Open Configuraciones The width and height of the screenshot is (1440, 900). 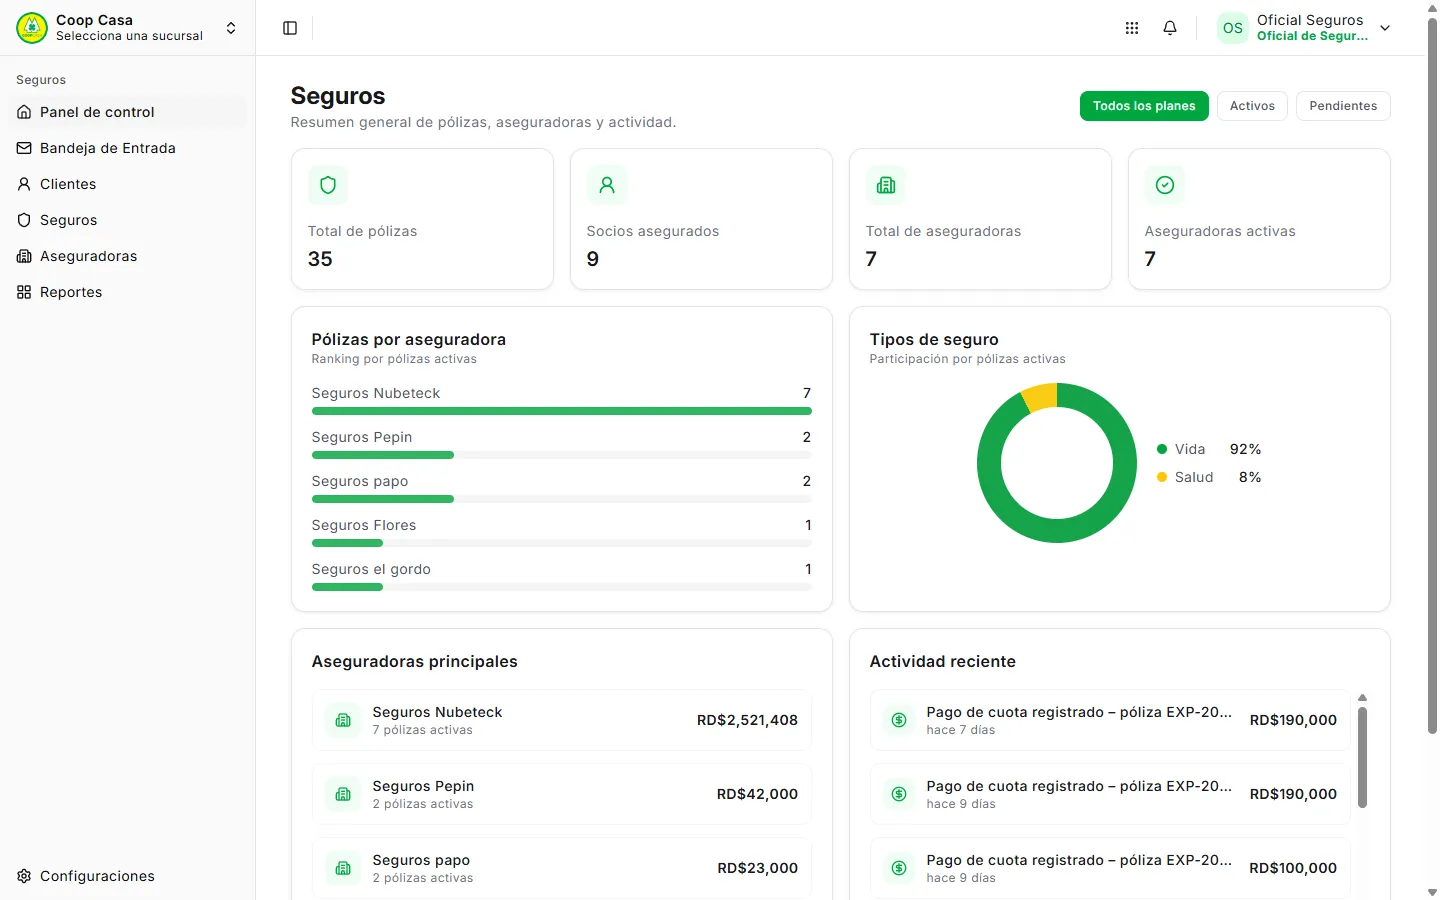click(127, 876)
